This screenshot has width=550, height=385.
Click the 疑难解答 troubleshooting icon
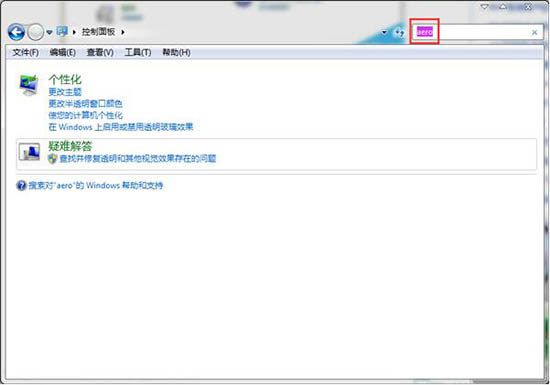pos(29,152)
